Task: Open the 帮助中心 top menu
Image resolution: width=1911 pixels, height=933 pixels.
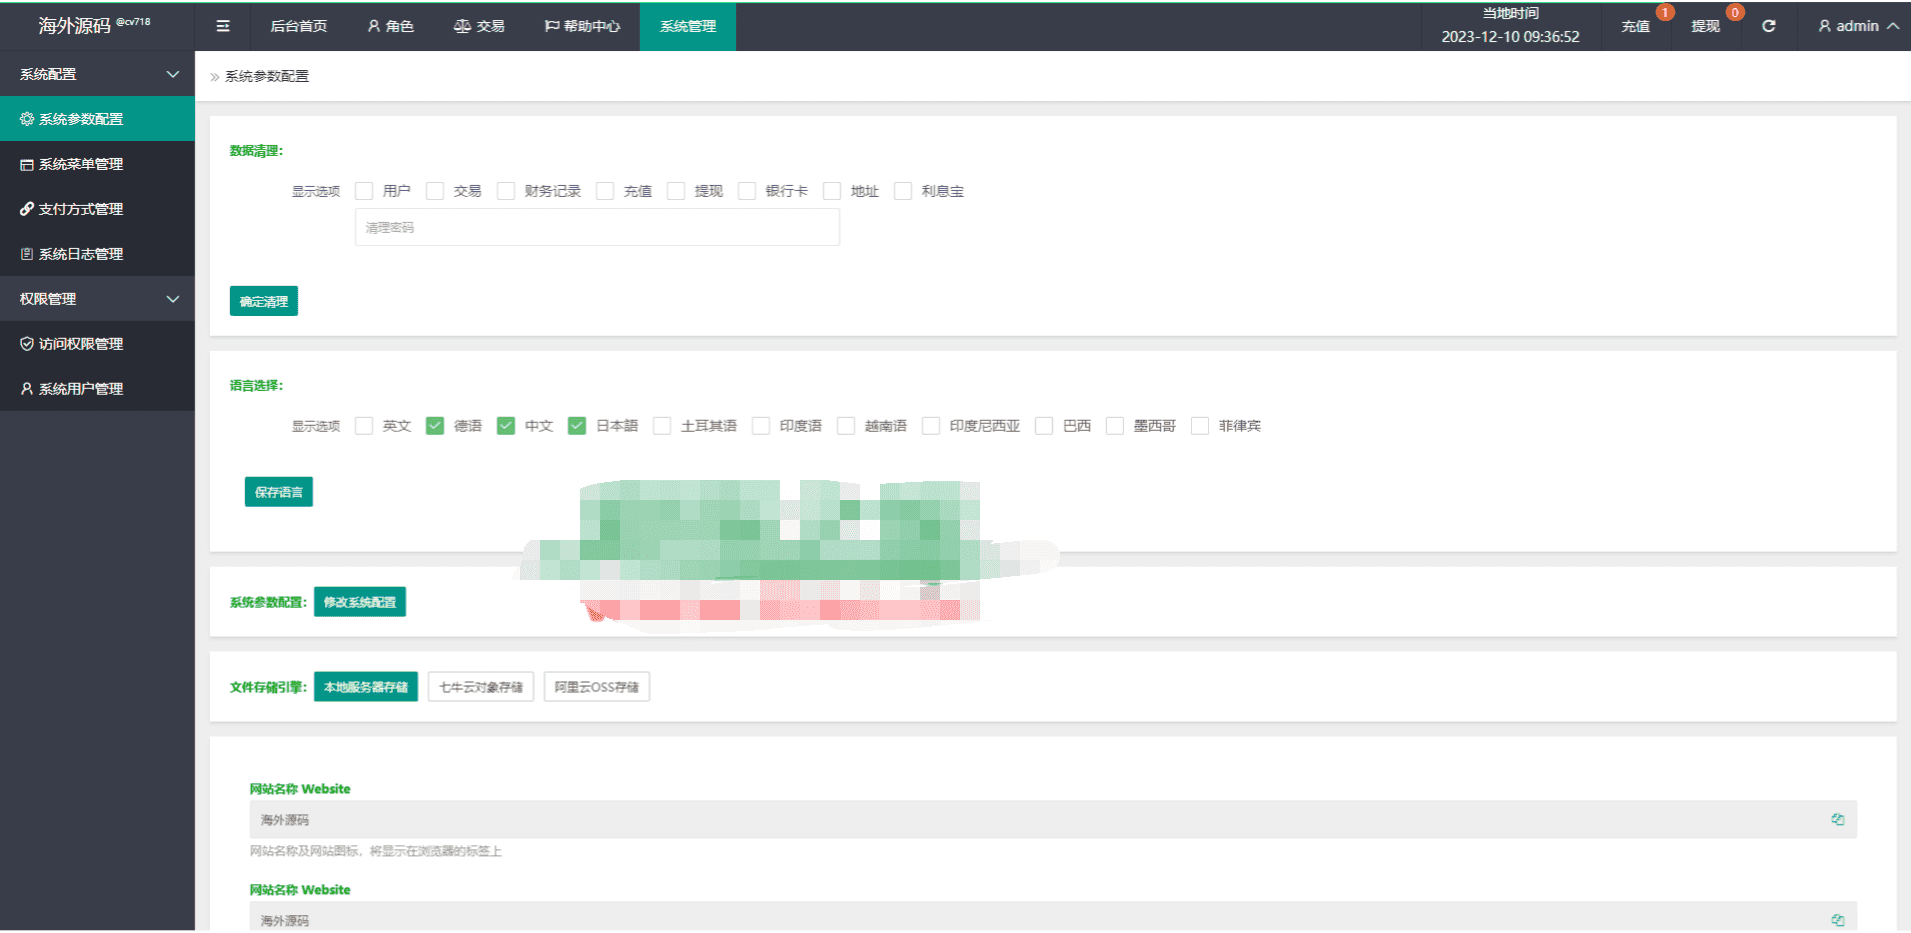Action: tap(582, 26)
